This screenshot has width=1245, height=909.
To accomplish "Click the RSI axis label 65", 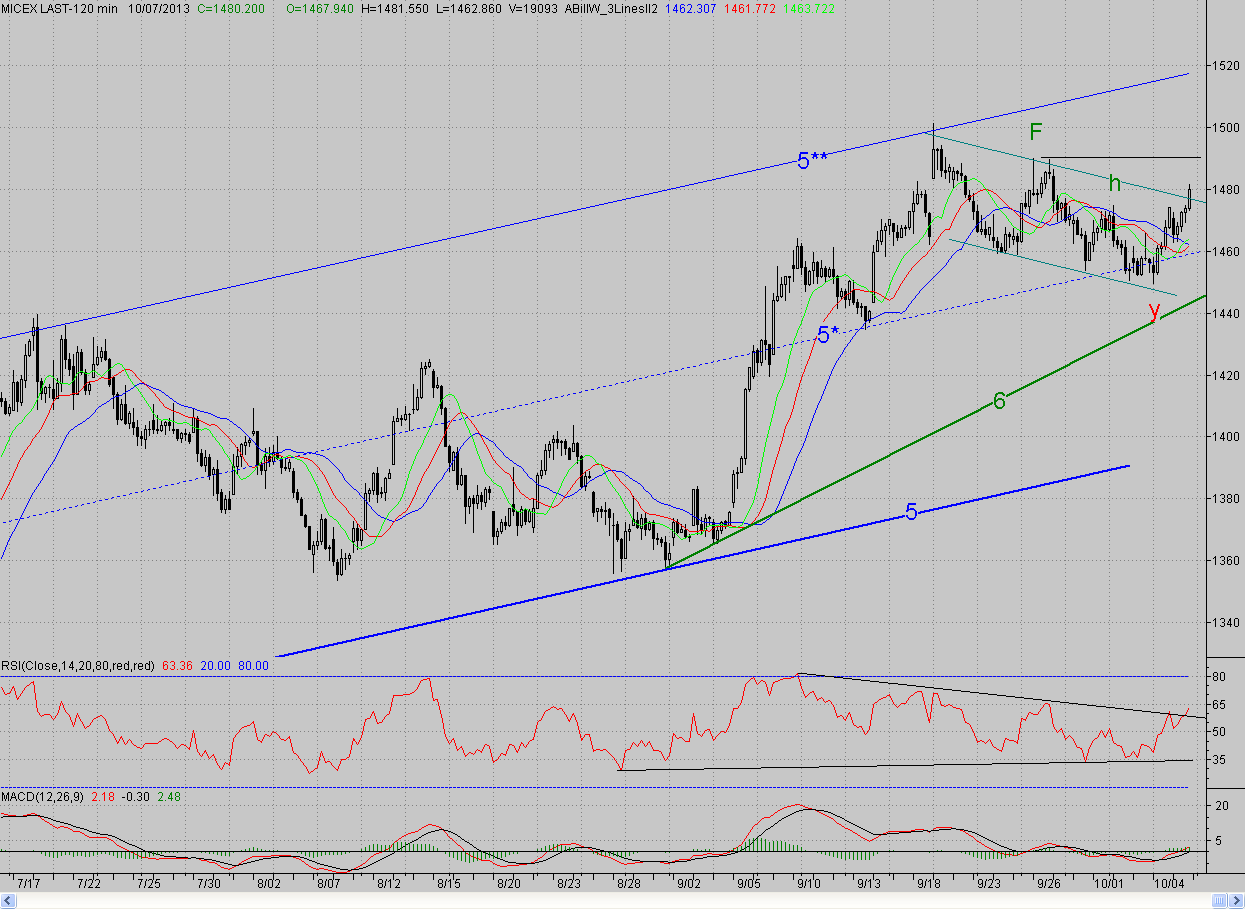I will point(1220,705).
